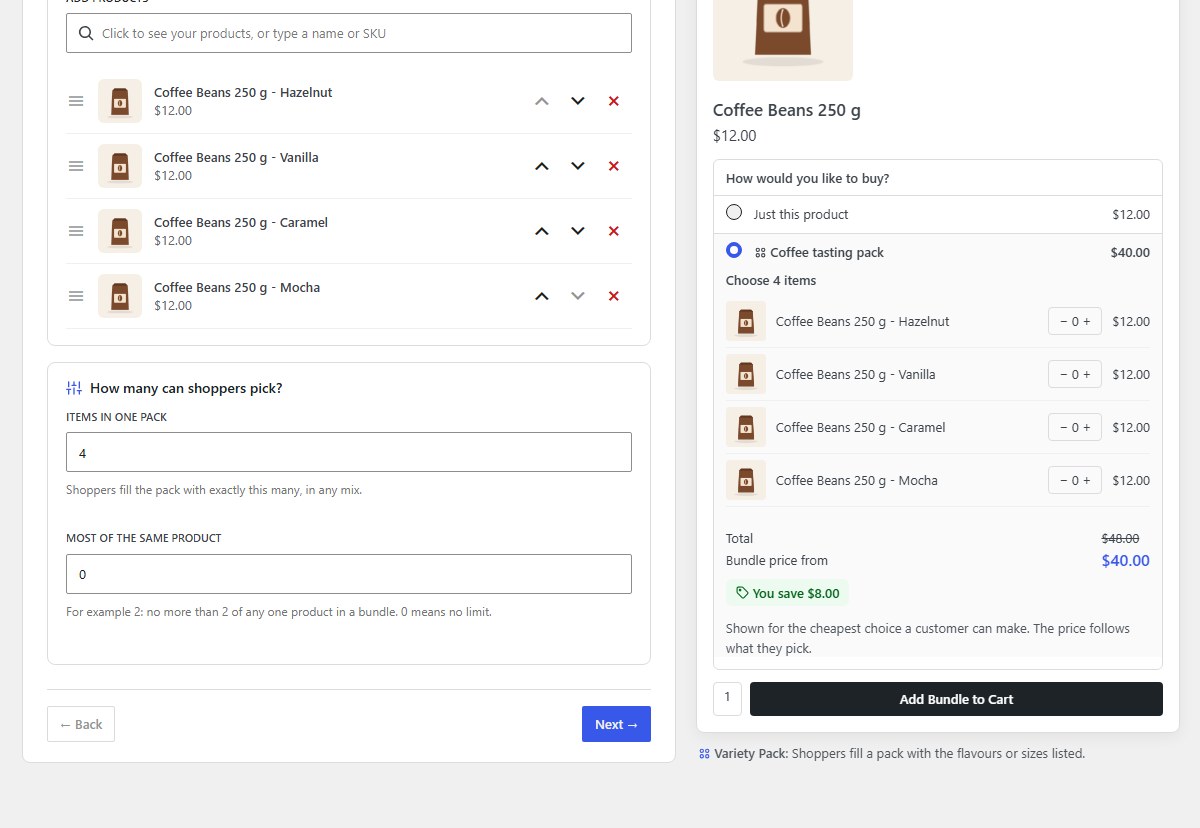
Task: Increase Caramel quantity in the preview pack
Action: [x=1088, y=428]
